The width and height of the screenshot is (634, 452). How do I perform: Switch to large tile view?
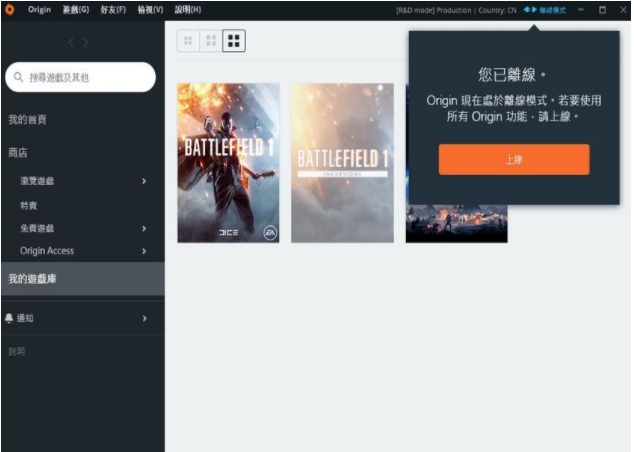pyautogui.click(x=234, y=40)
